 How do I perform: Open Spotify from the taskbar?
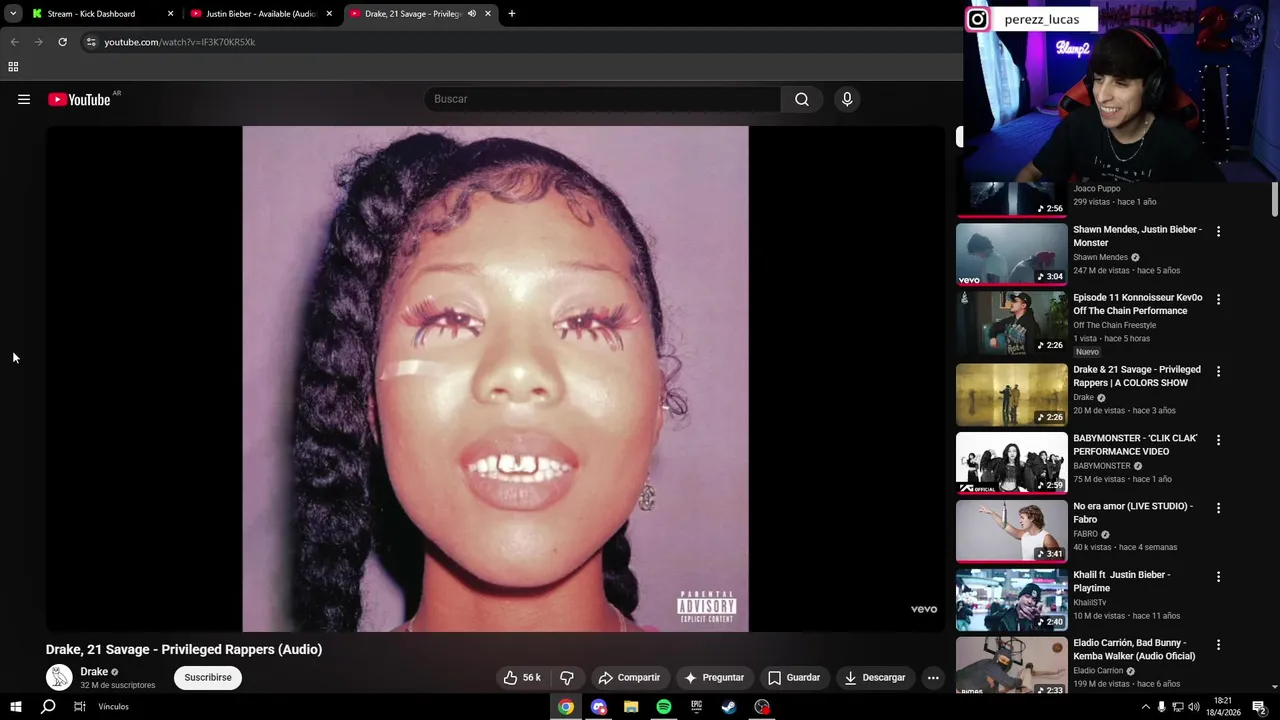[x=664, y=707]
